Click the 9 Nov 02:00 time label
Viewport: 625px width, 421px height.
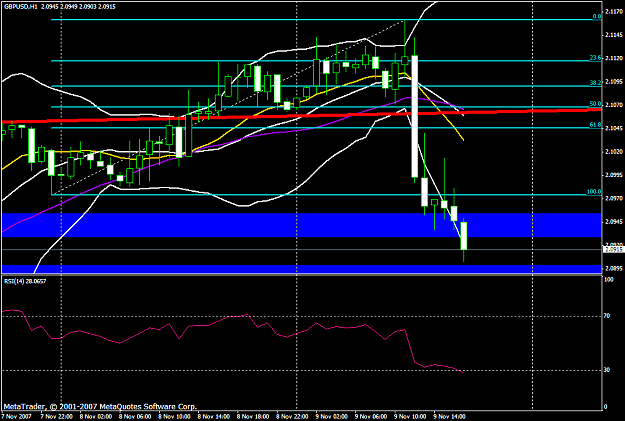[x=332, y=417]
